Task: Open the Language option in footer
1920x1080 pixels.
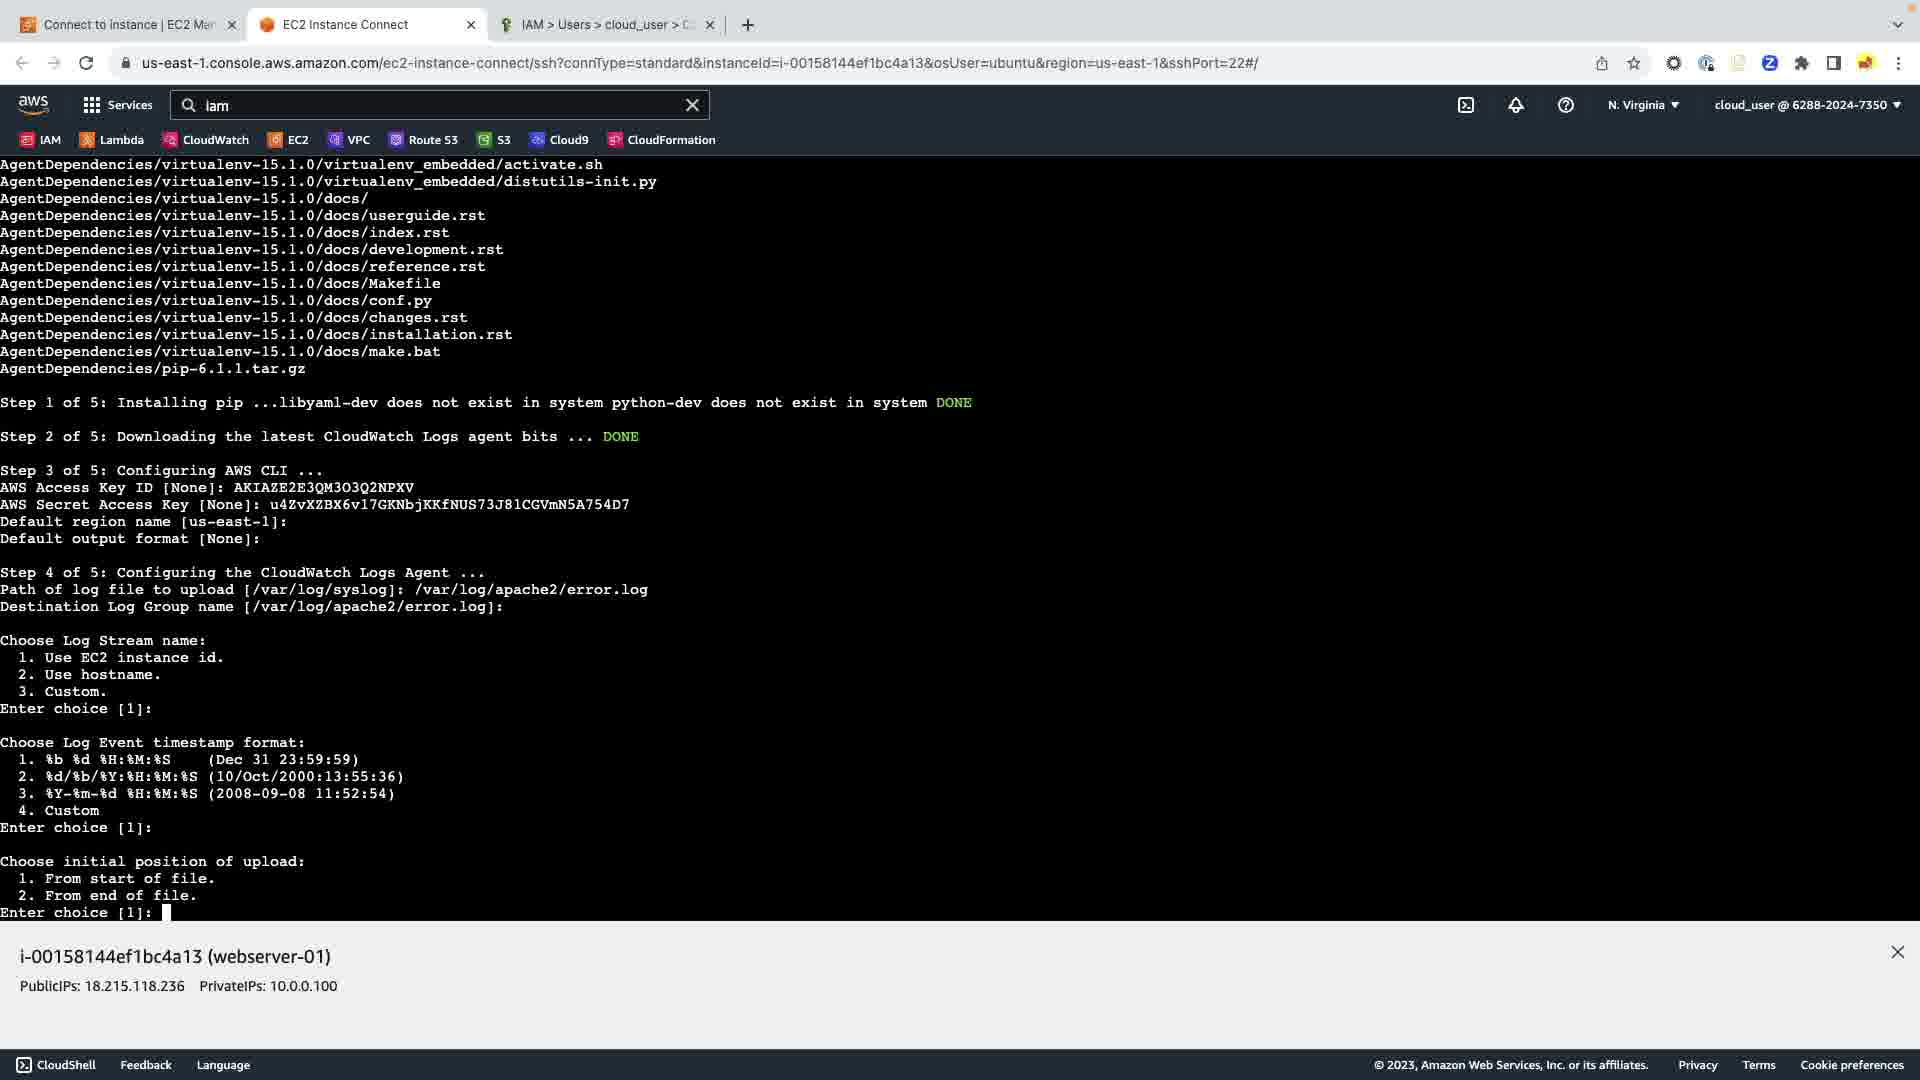Action: coord(223,1065)
